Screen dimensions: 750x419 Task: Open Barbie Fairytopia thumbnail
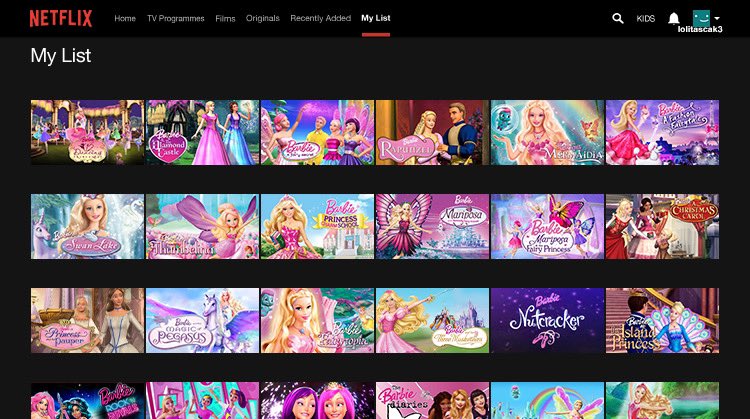[x=318, y=320]
